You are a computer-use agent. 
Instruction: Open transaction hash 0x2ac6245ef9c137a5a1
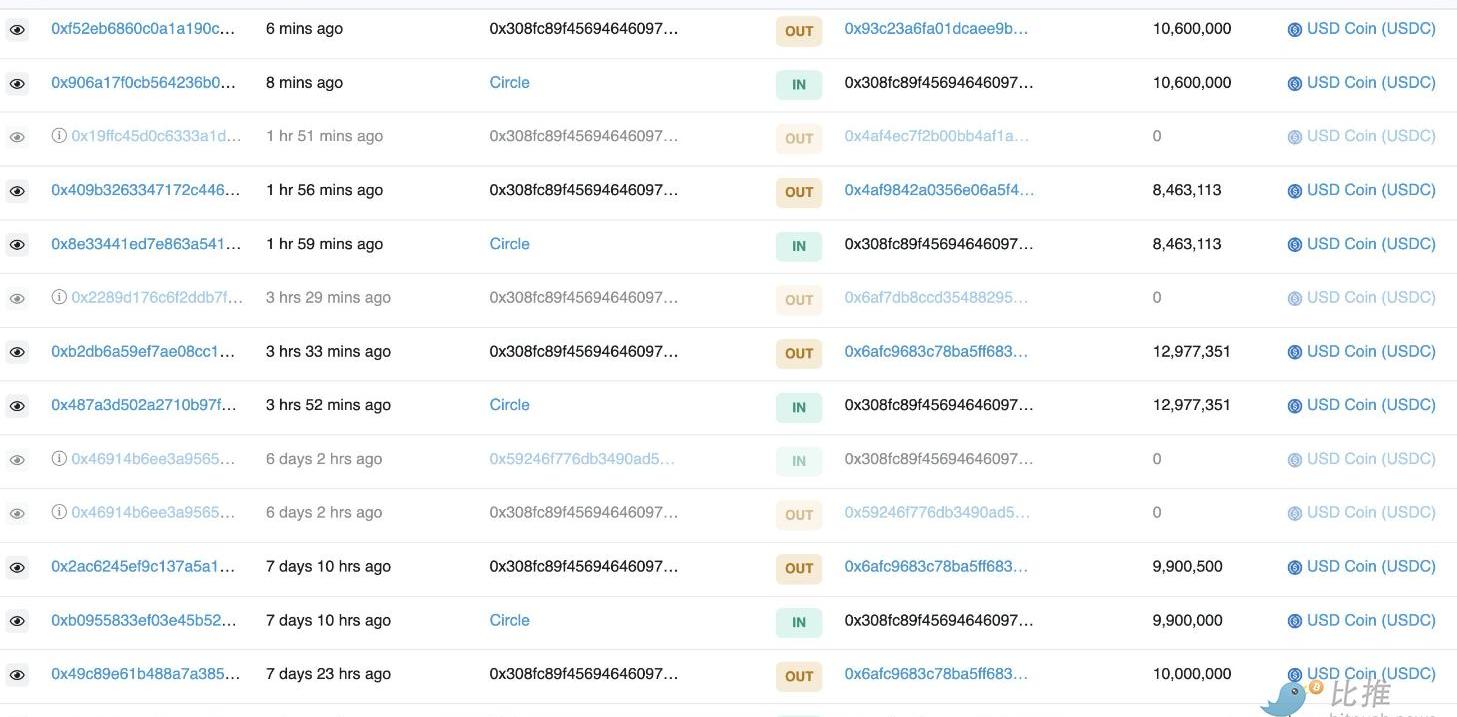143,566
